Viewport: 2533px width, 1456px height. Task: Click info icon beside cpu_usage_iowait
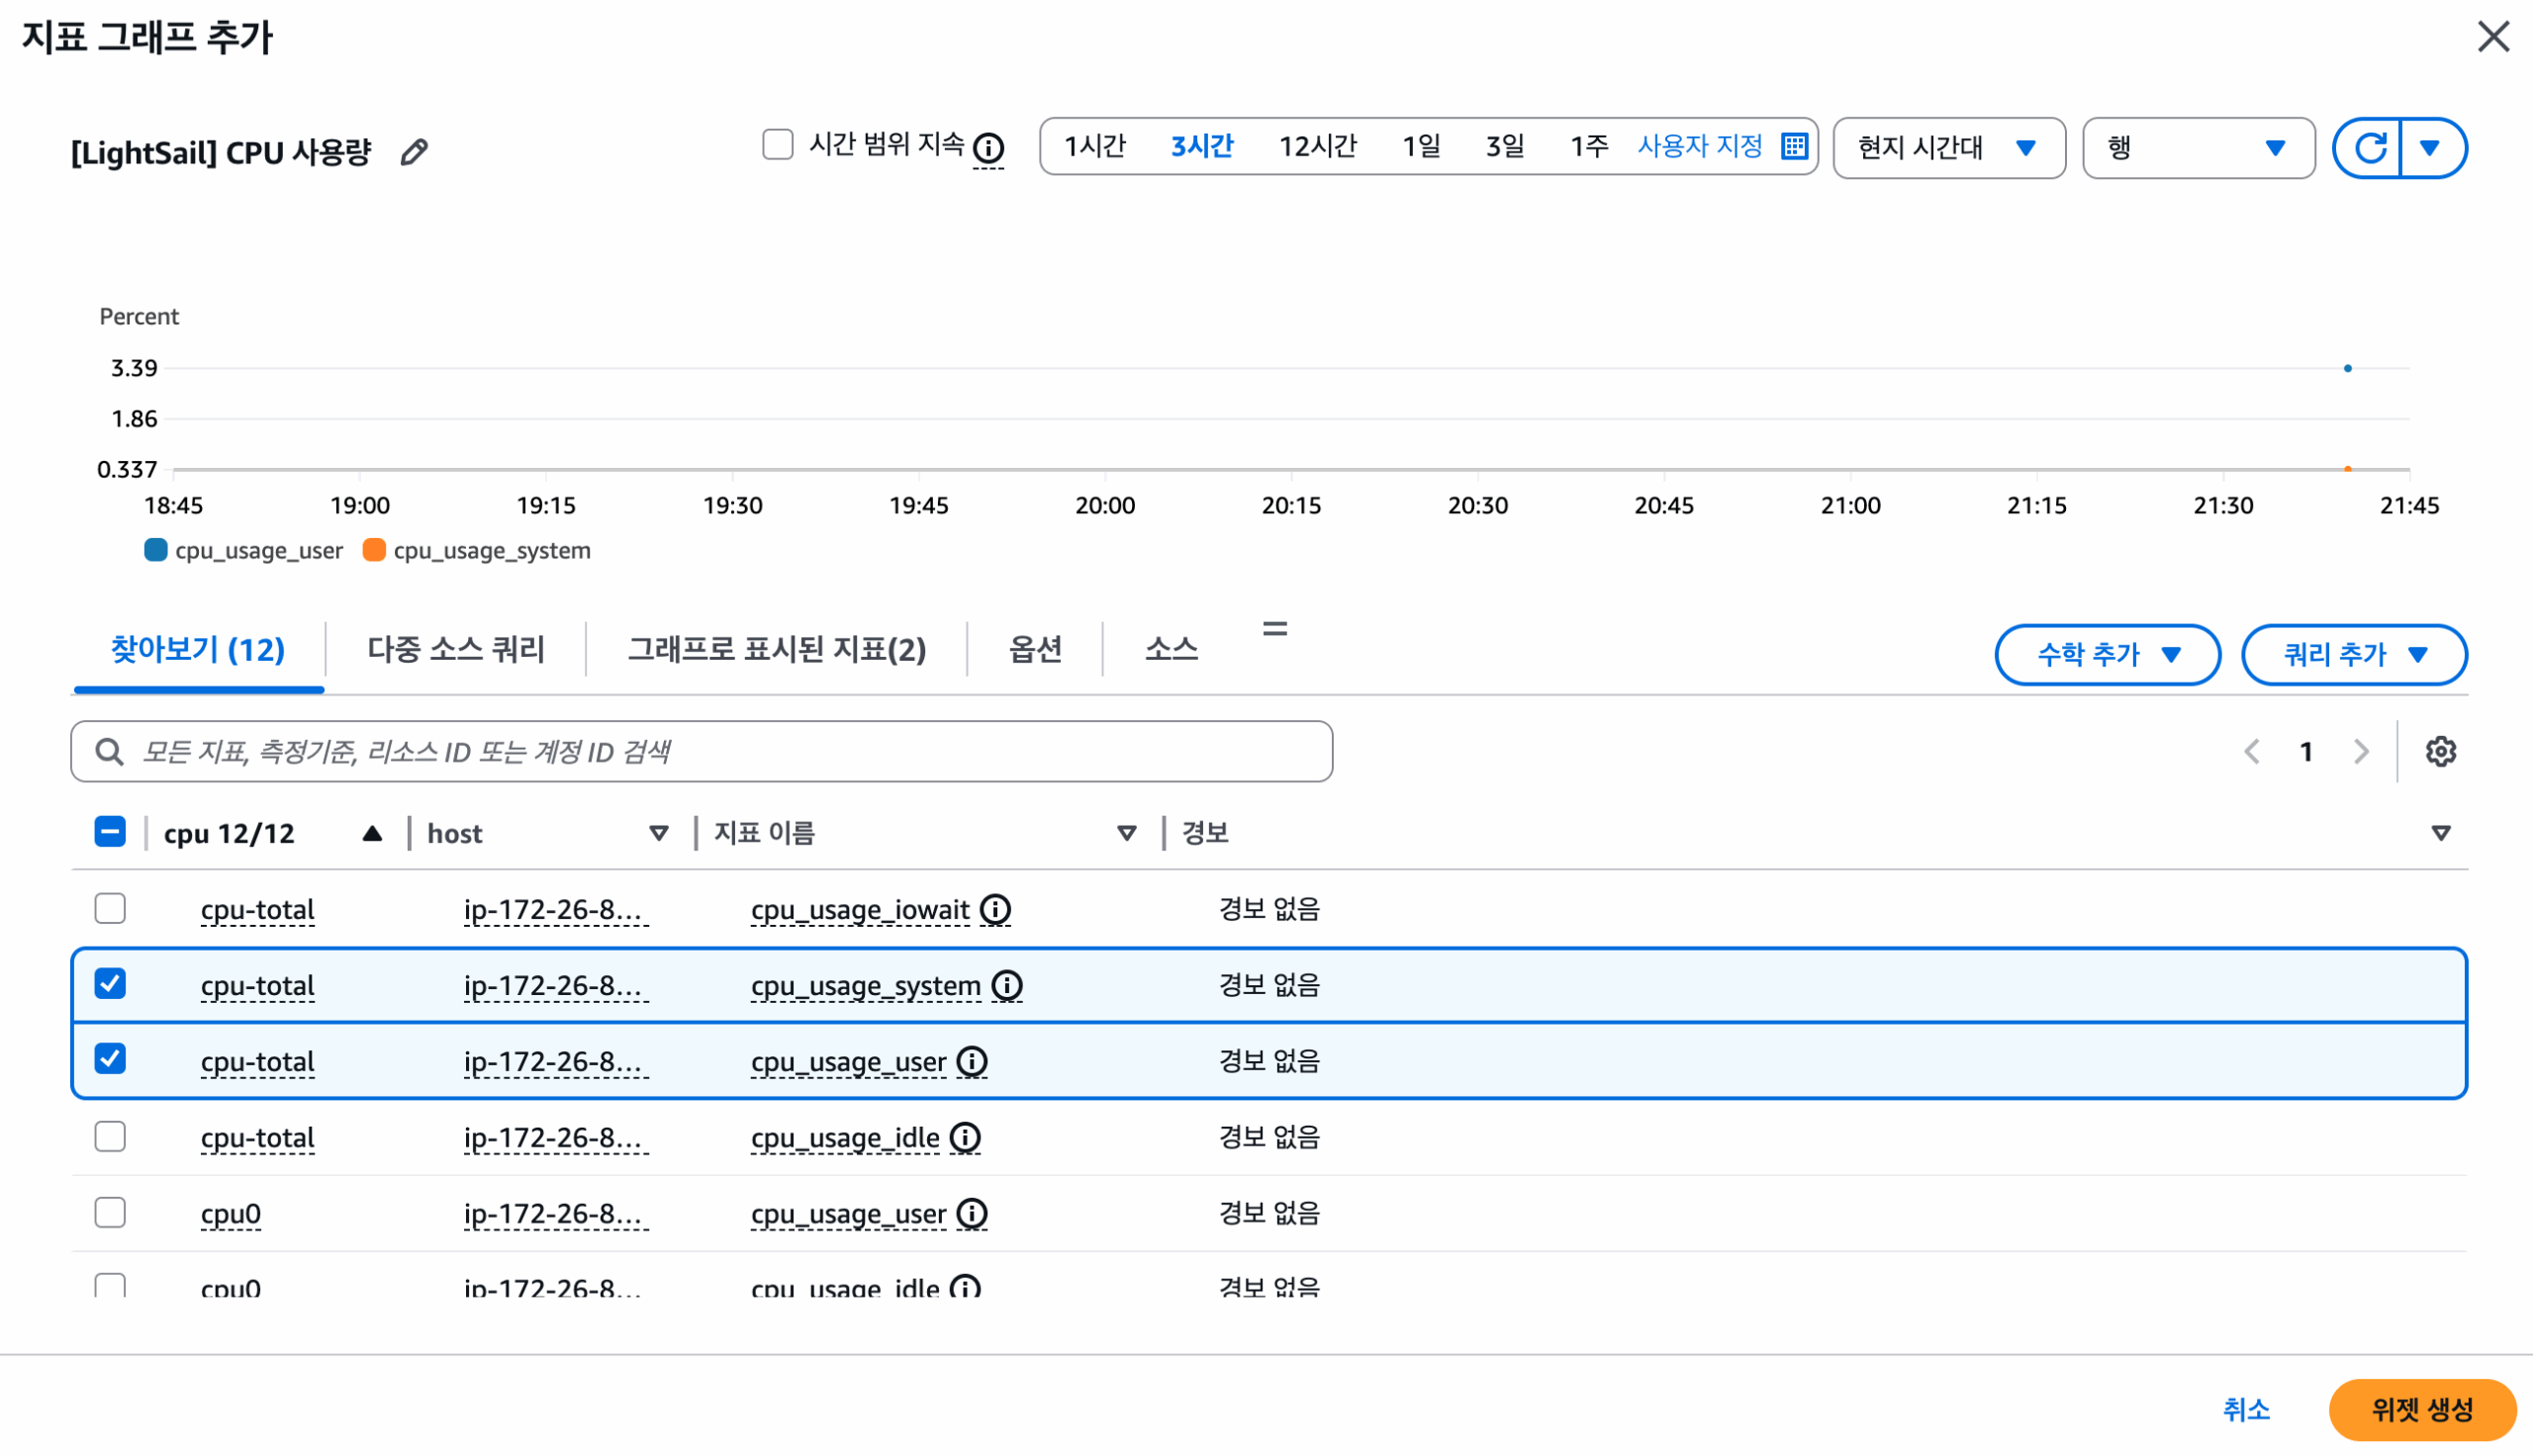[x=995, y=909]
